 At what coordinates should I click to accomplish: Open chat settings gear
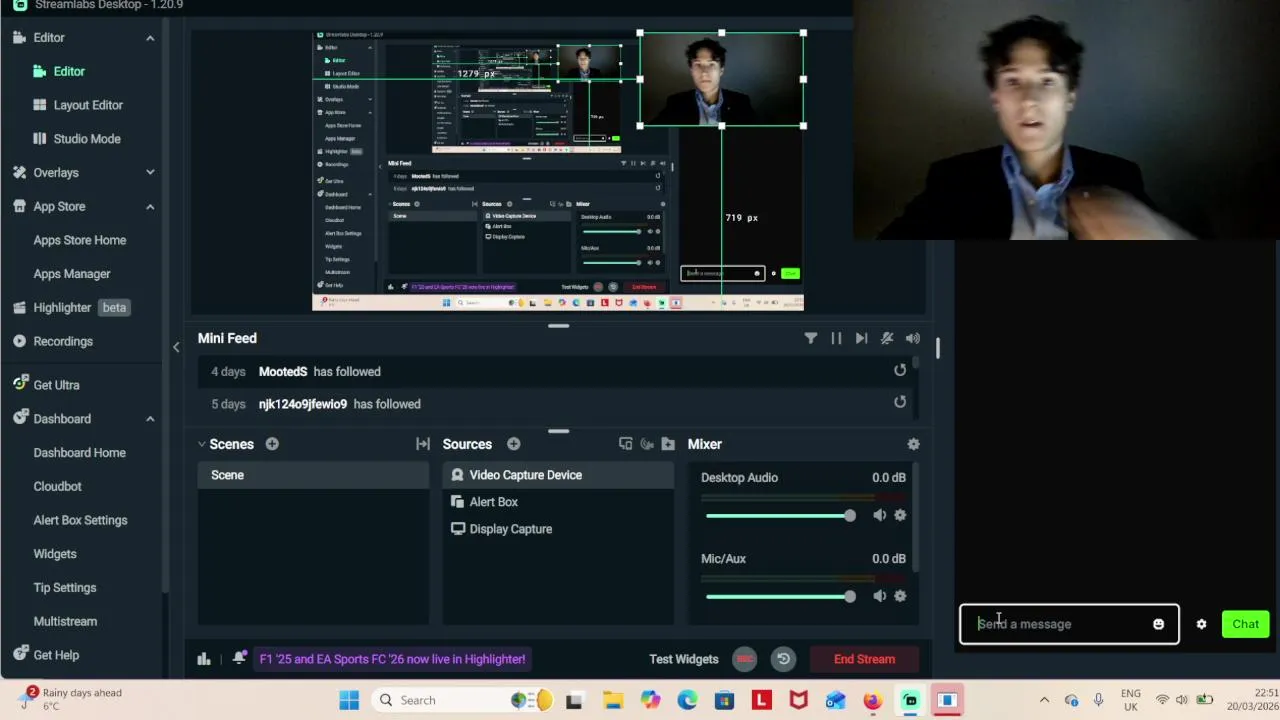click(1201, 624)
